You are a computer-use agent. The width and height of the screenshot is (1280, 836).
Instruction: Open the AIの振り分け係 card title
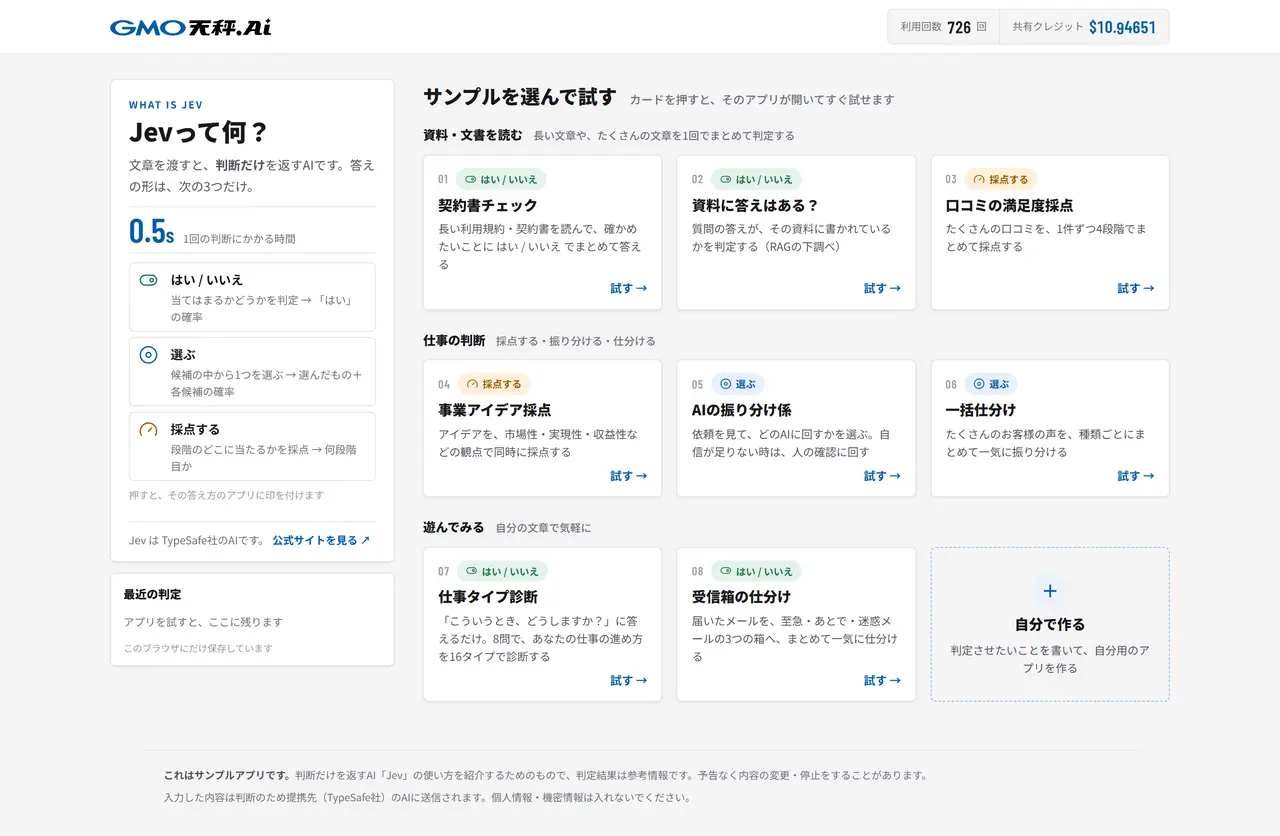coord(742,410)
